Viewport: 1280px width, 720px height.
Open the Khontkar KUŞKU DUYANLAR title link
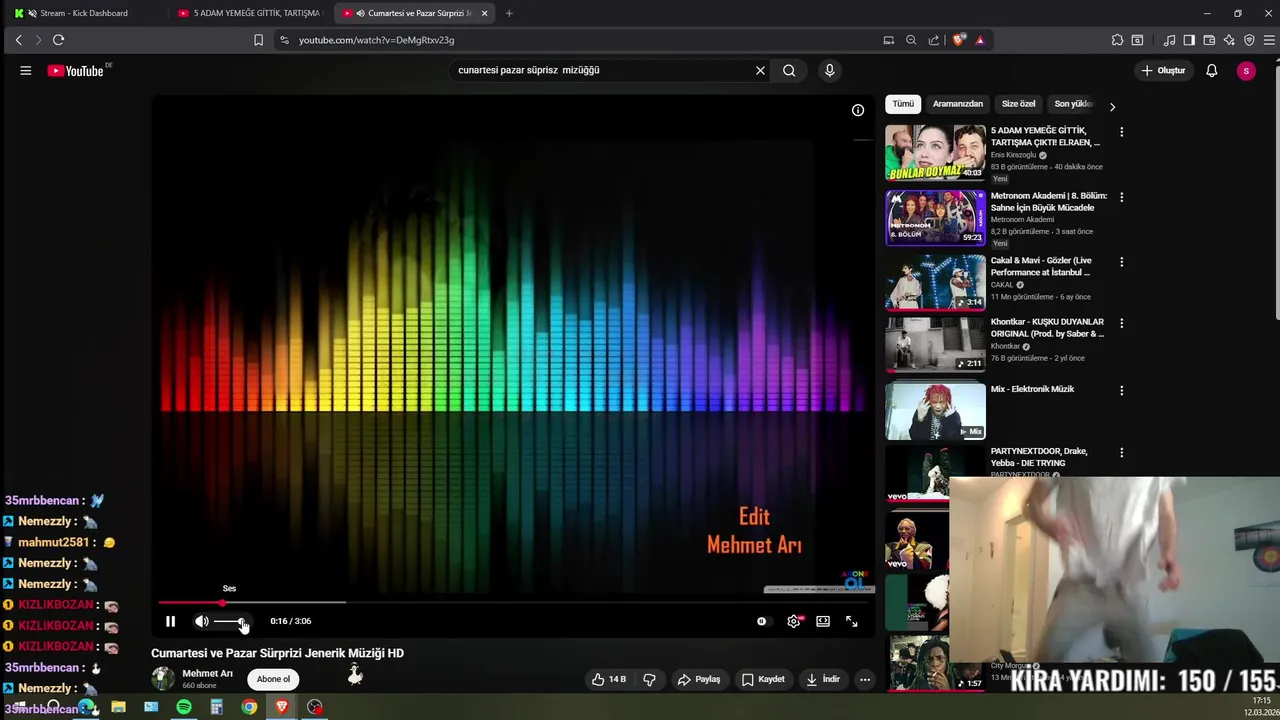pos(1047,328)
